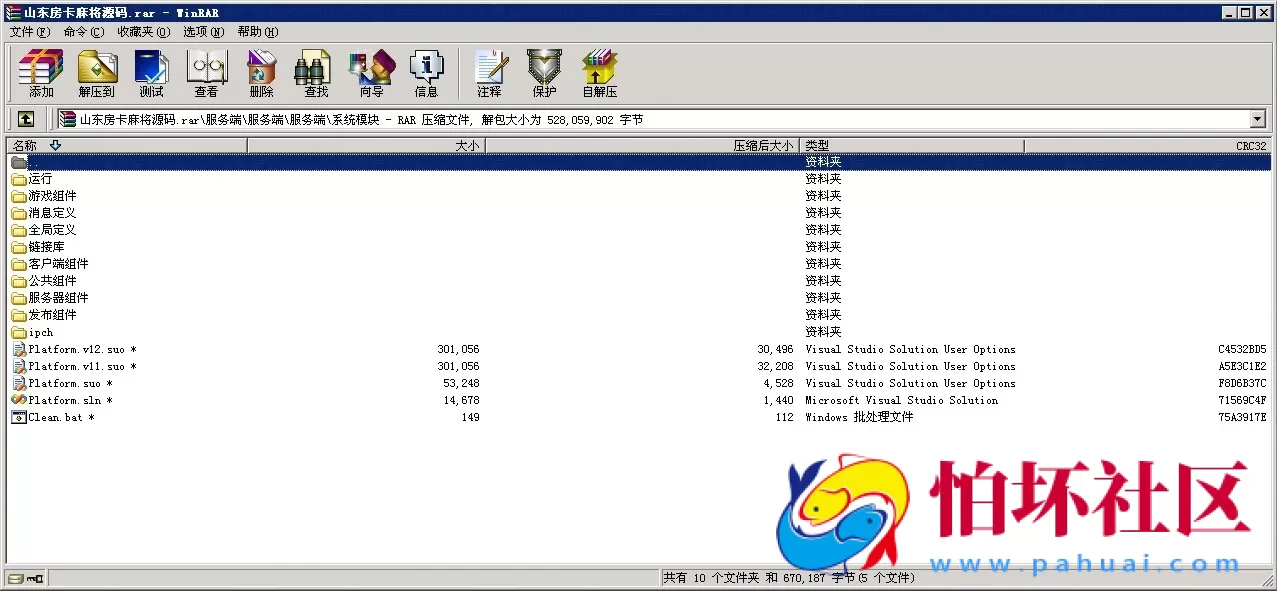
Task: Select the Clean.bat file entry
Action: pyautogui.click(x=62, y=417)
